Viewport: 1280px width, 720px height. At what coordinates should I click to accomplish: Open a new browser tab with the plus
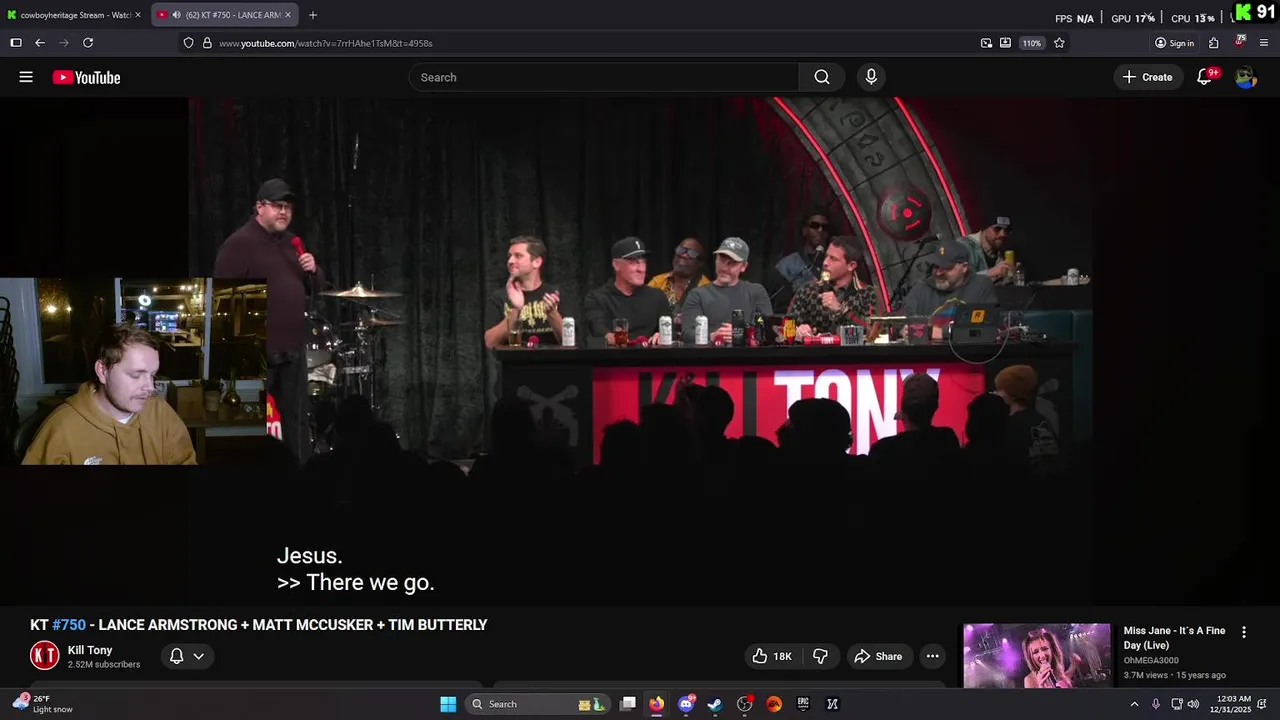coord(313,15)
